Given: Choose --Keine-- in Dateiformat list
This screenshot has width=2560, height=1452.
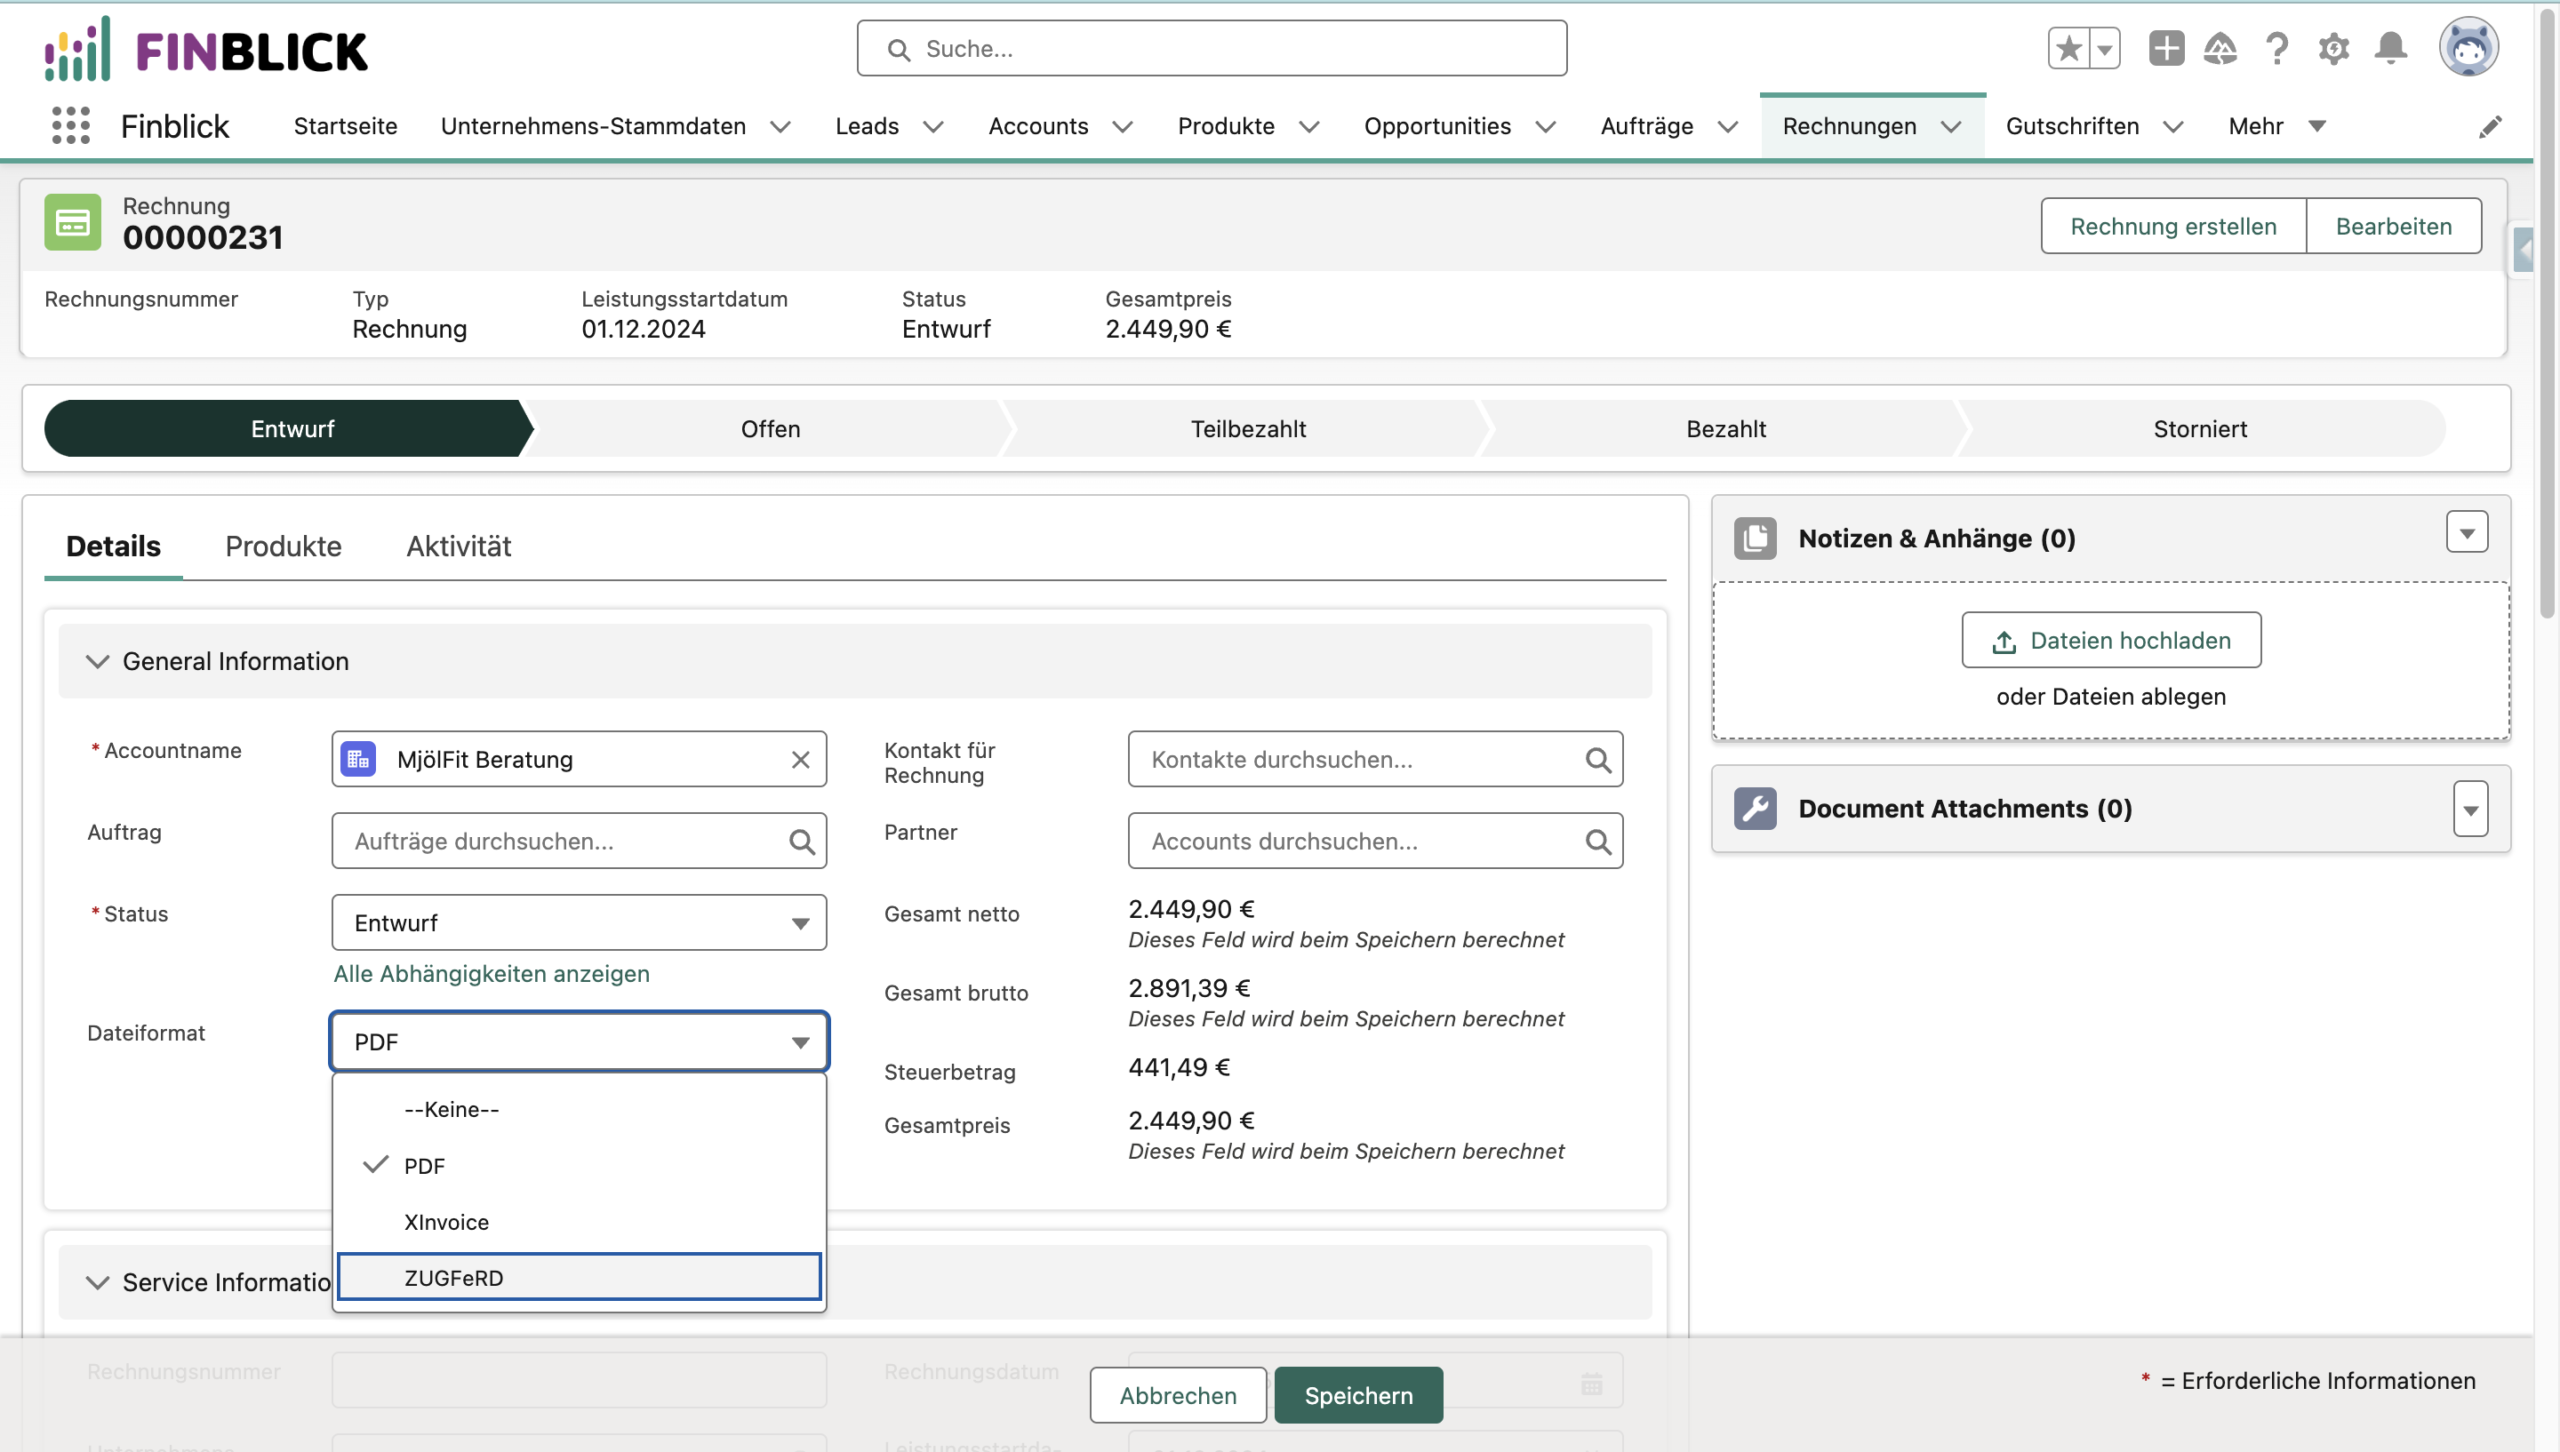Looking at the screenshot, I should coord(579,1109).
